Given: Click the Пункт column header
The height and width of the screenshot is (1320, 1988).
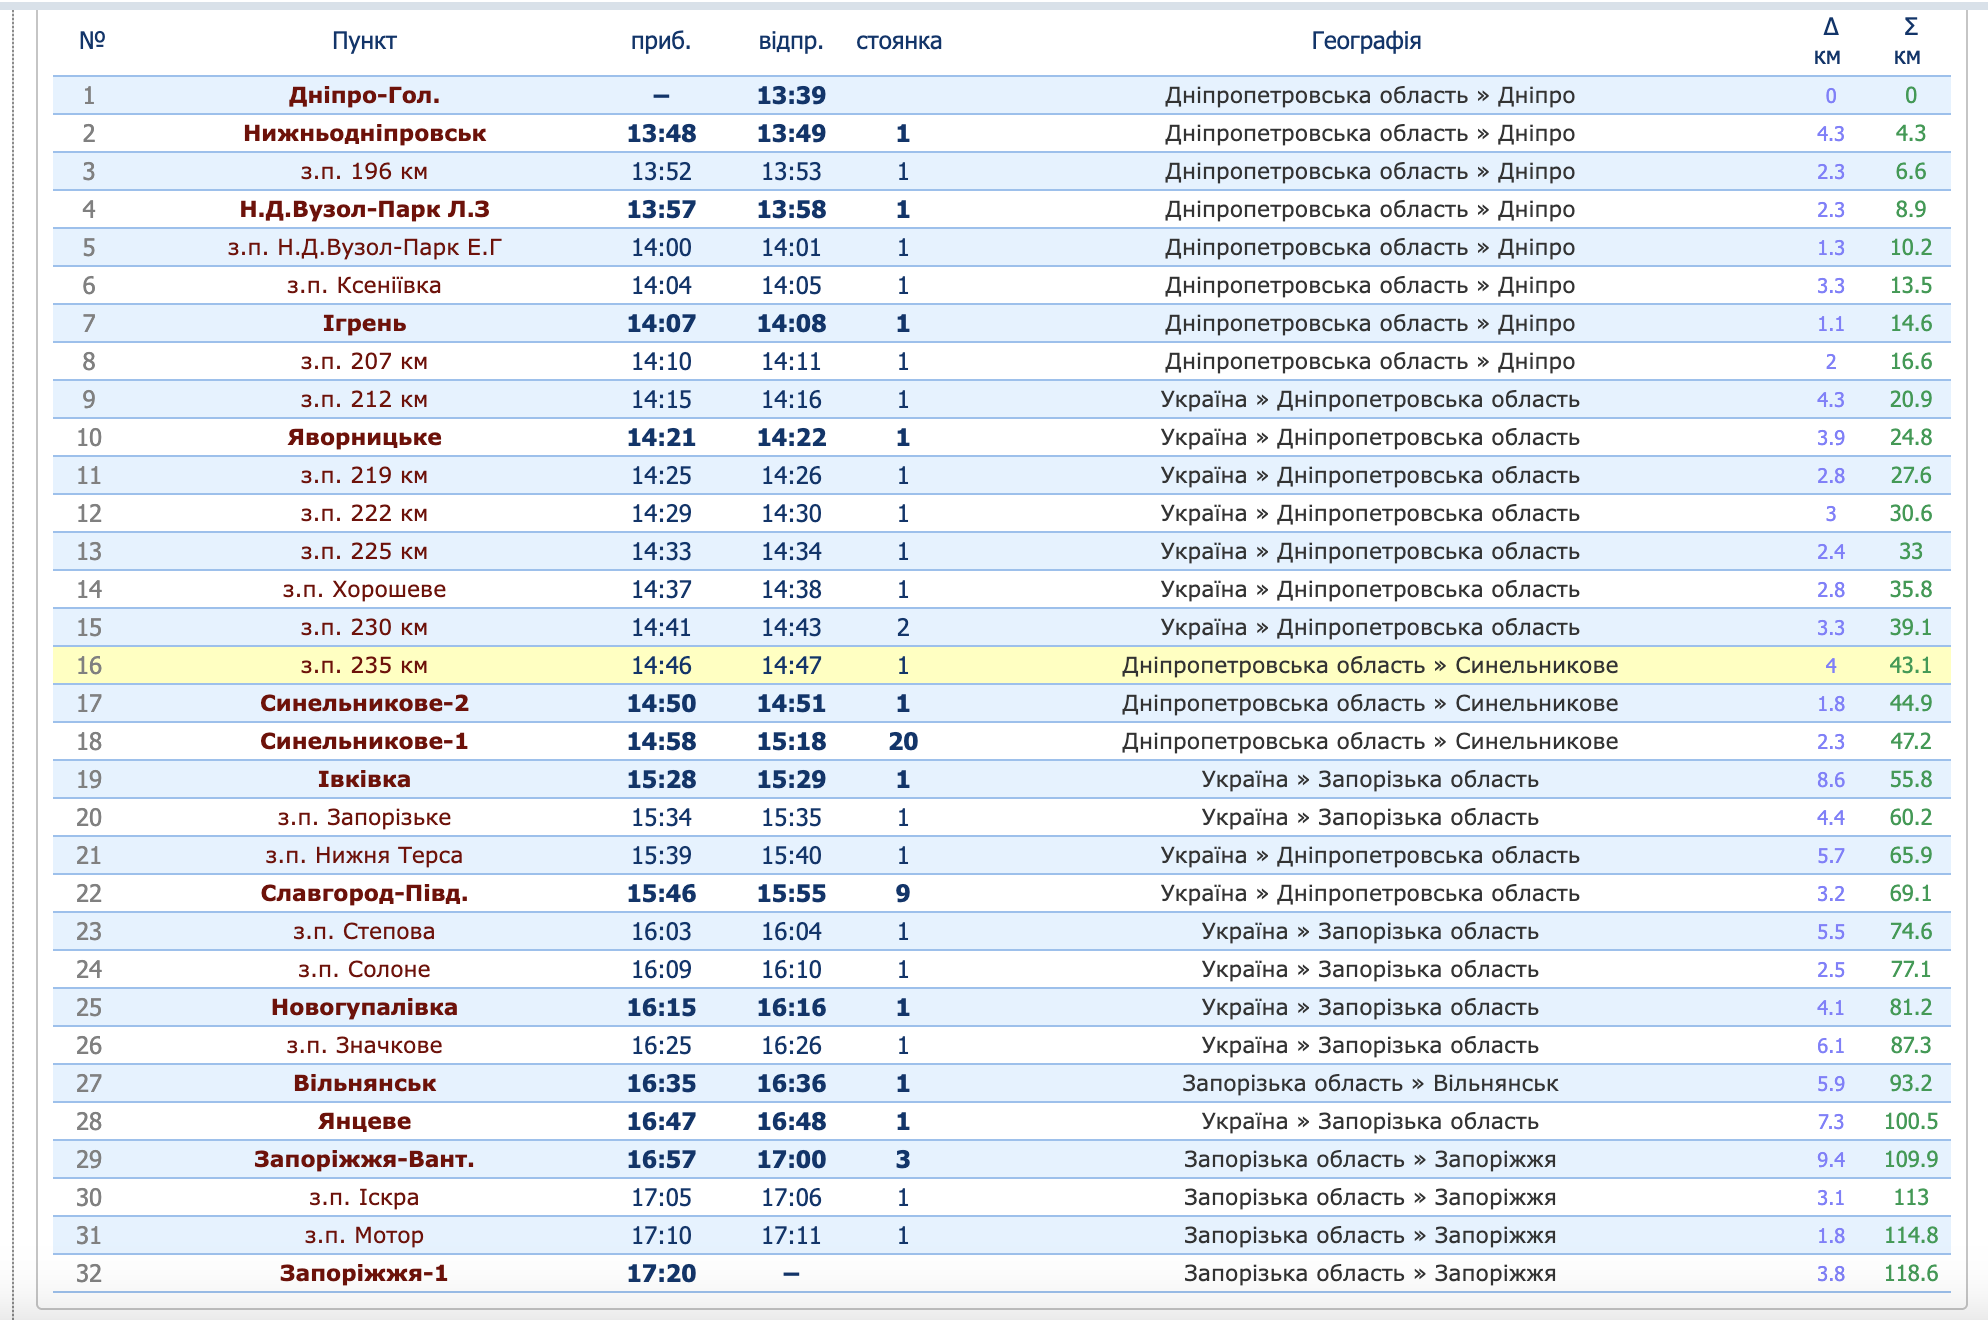Looking at the screenshot, I should (364, 41).
